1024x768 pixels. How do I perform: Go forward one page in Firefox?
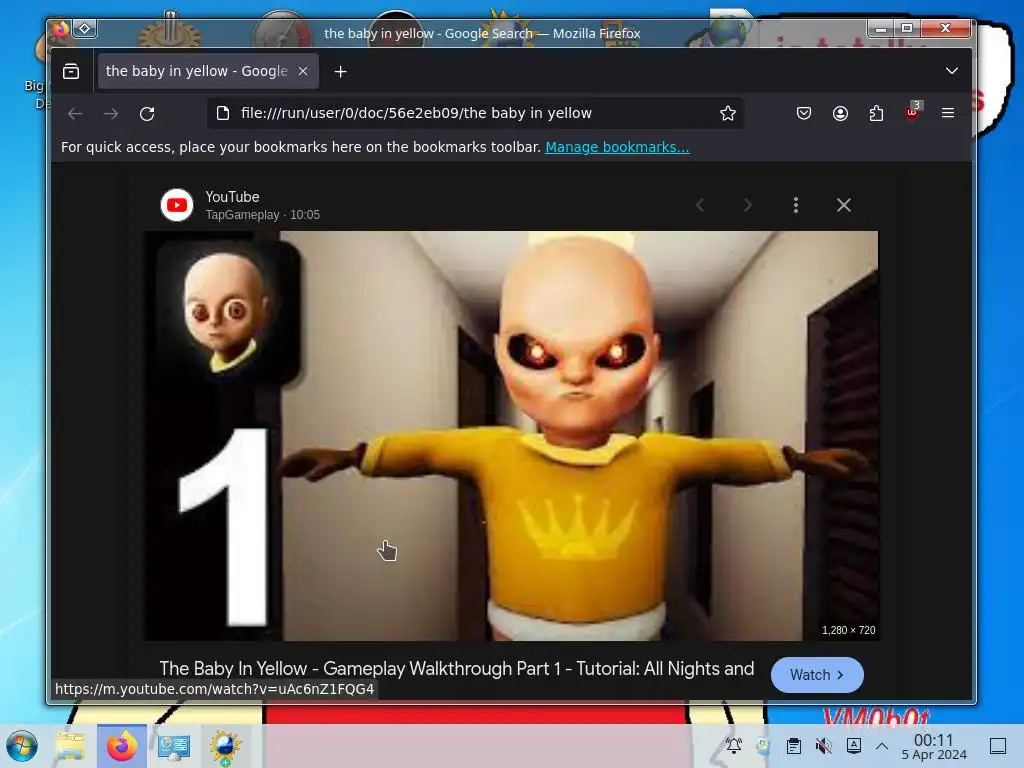(x=111, y=114)
